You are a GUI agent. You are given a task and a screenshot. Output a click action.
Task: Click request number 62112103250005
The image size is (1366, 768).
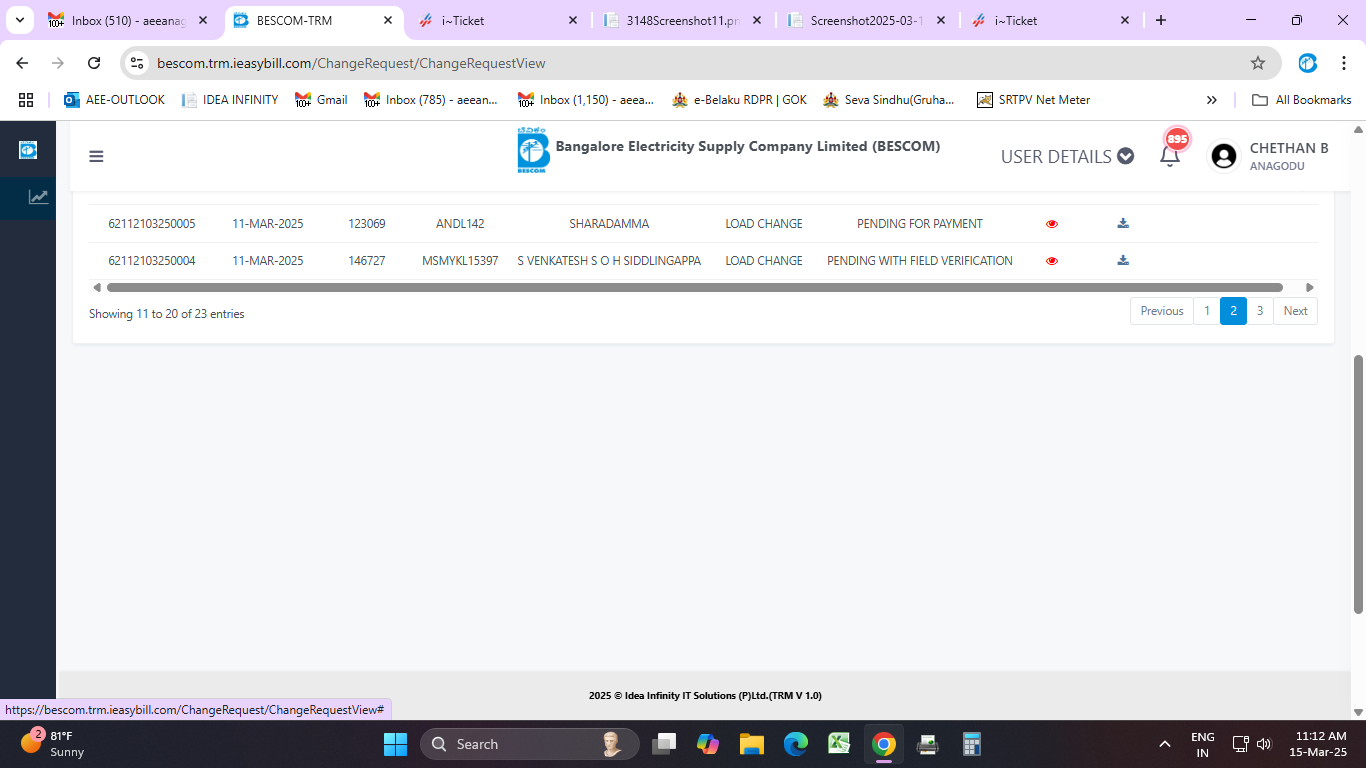click(152, 224)
